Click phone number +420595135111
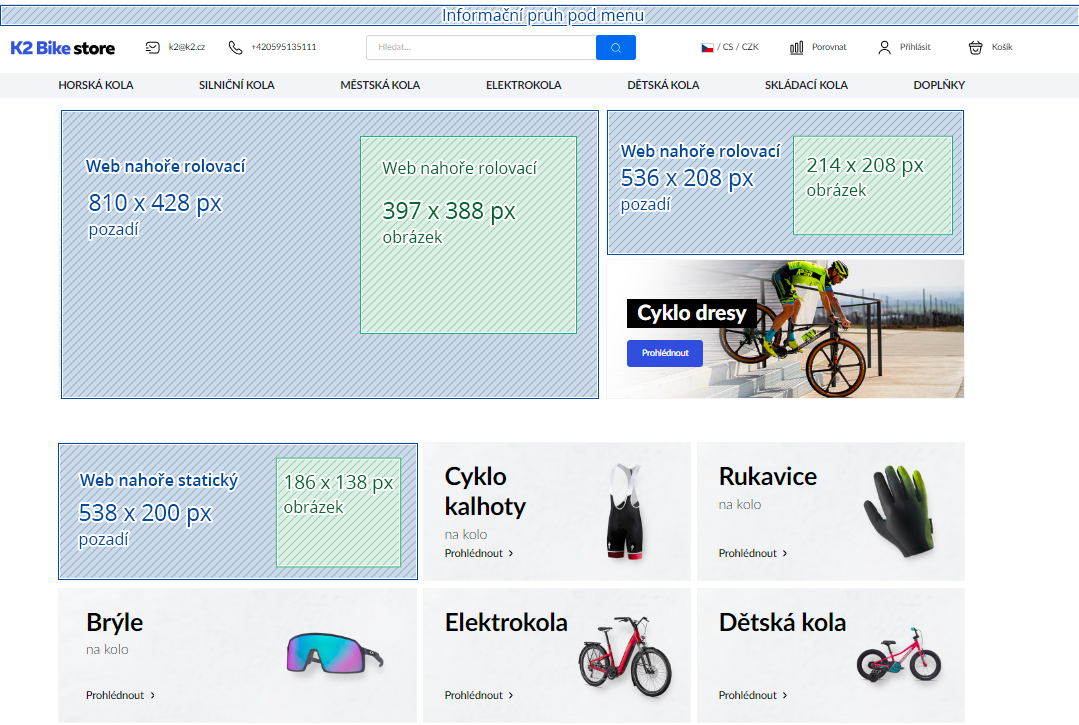Image resolution: width=1079 pixels, height=725 pixels. (x=284, y=47)
